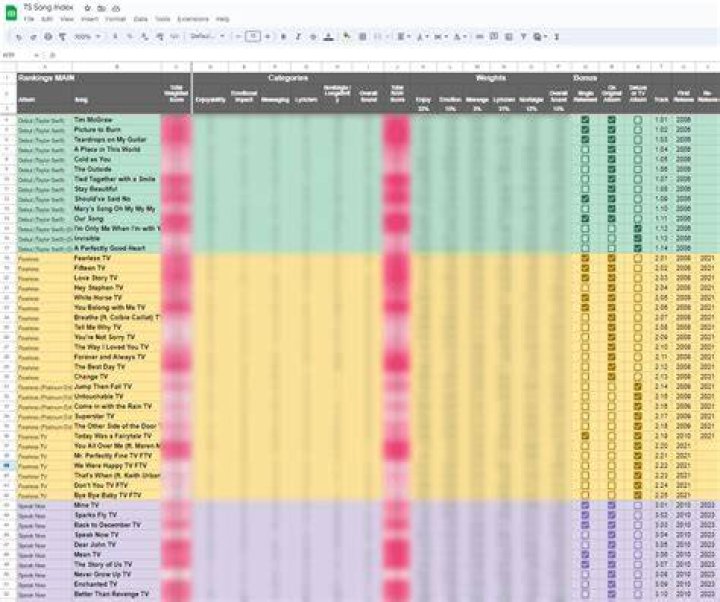Viewport: 720px width, 602px height.
Task: Decrease the font size
Action: 238,37
